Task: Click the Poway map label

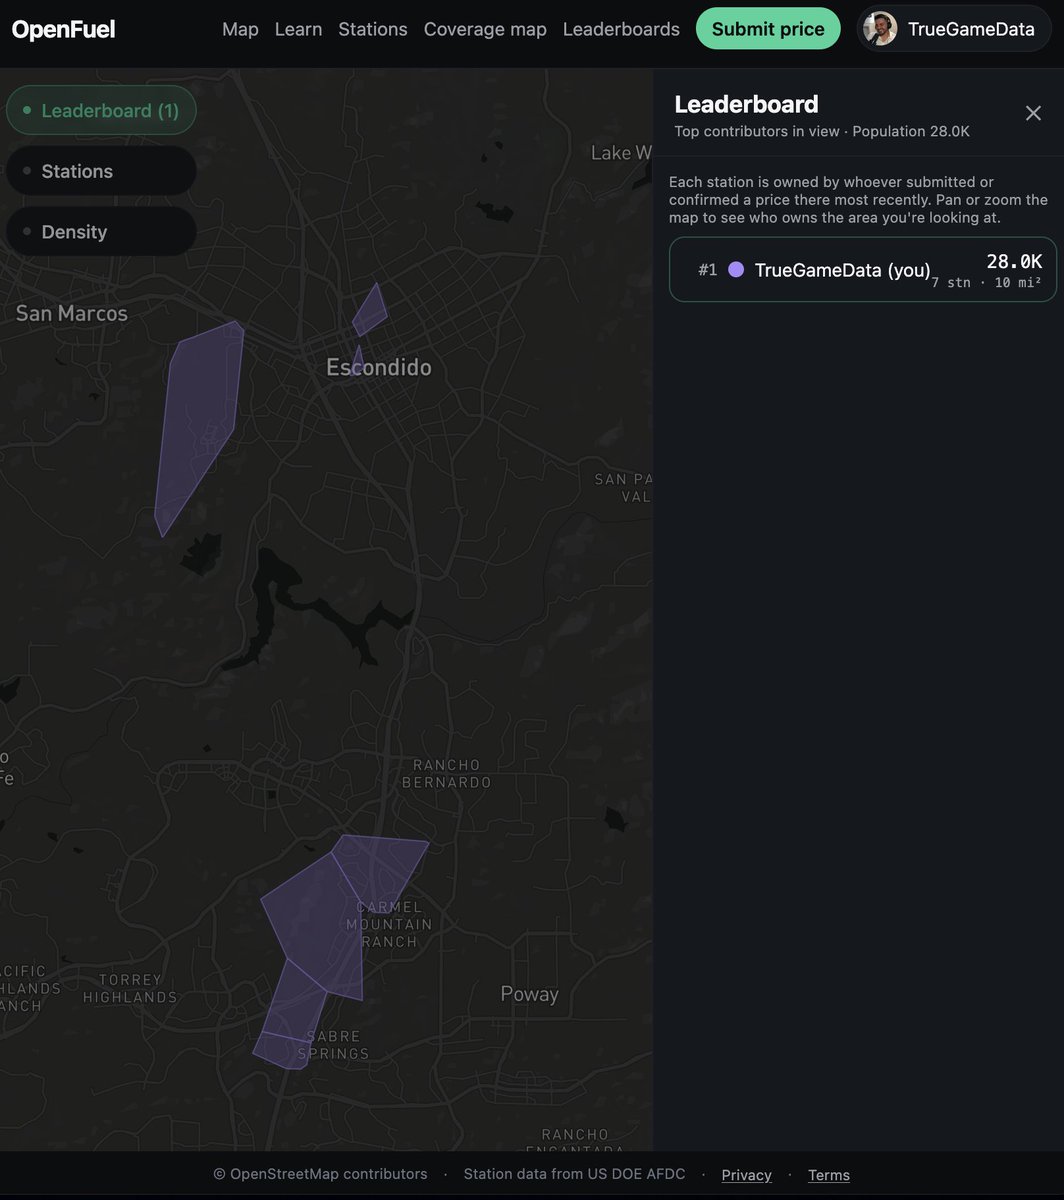Action: (529, 993)
